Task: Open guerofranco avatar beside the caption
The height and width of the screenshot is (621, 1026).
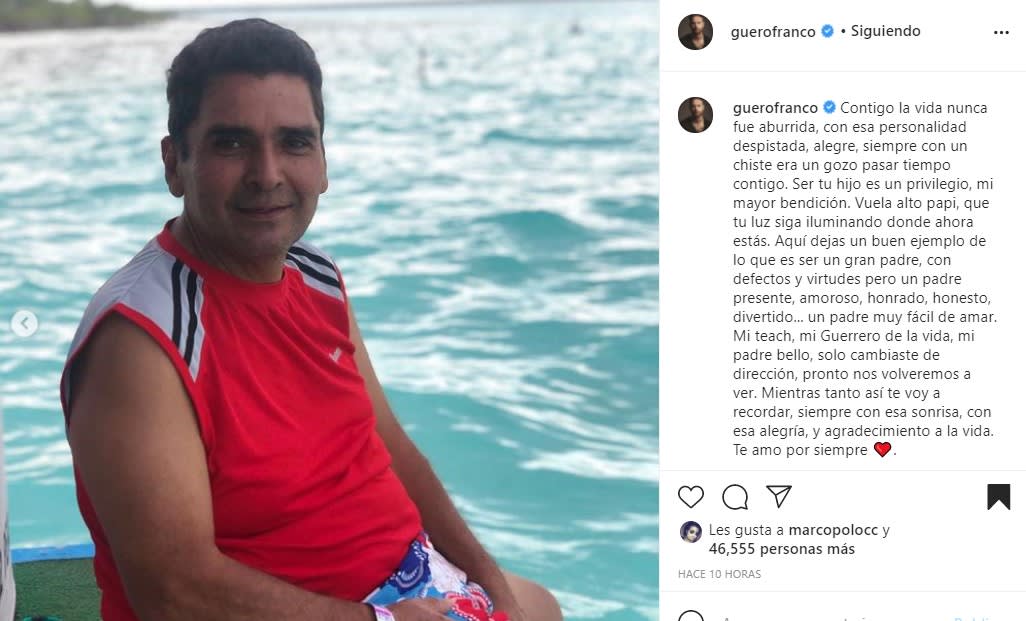Action: coord(695,115)
